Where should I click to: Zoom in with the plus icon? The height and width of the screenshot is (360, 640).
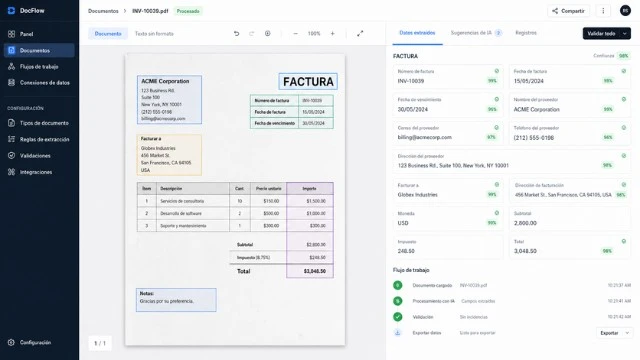pyautogui.click(x=333, y=33)
